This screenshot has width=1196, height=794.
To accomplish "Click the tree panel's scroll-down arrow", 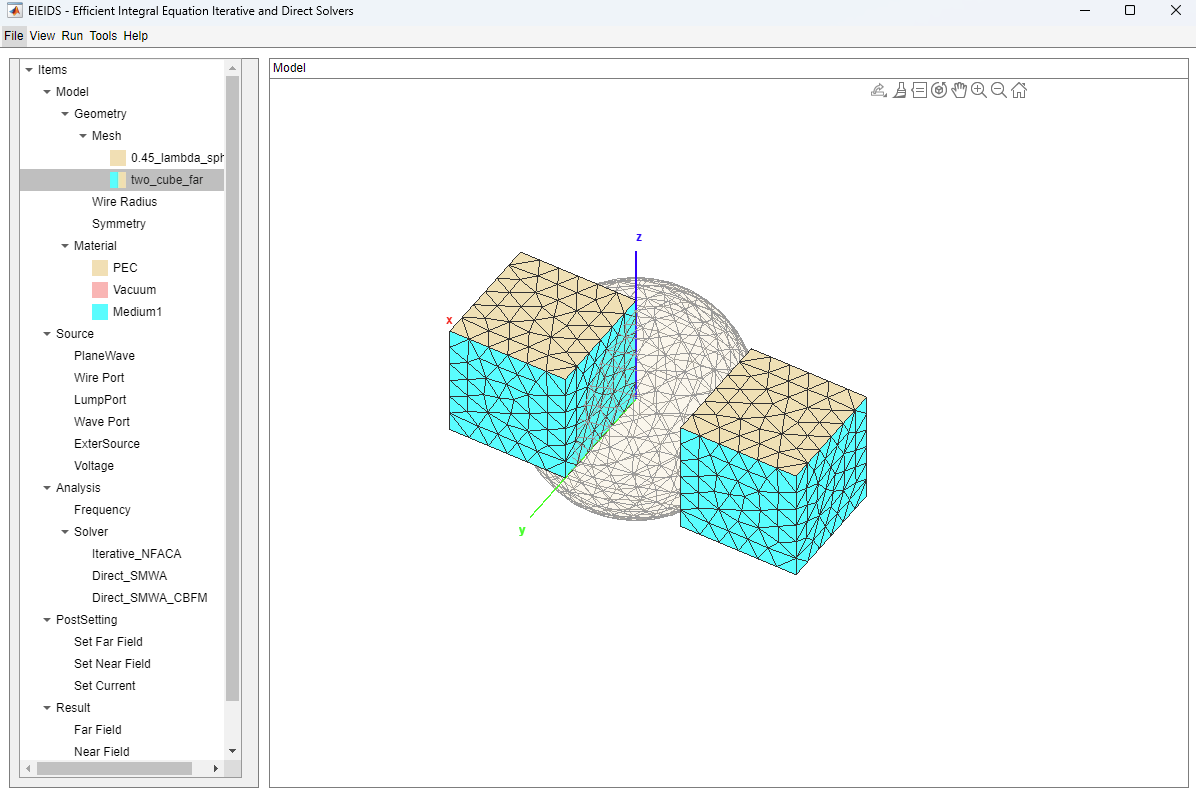I will [233, 751].
